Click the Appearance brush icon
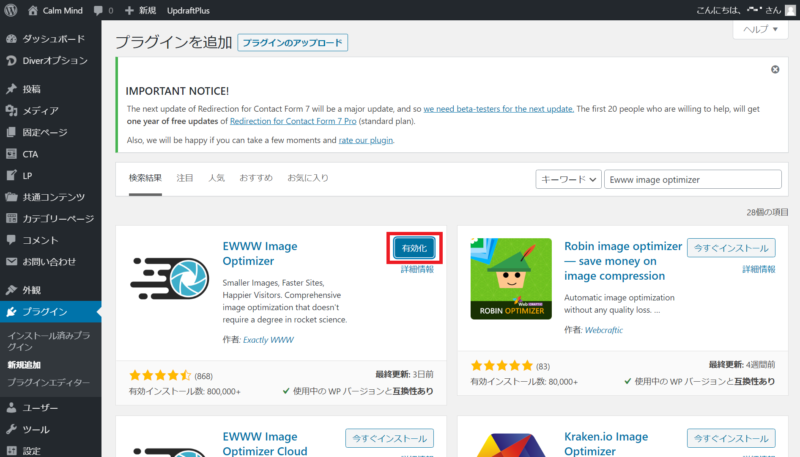Viewport: 800px width, 457px height. (11, 290)
